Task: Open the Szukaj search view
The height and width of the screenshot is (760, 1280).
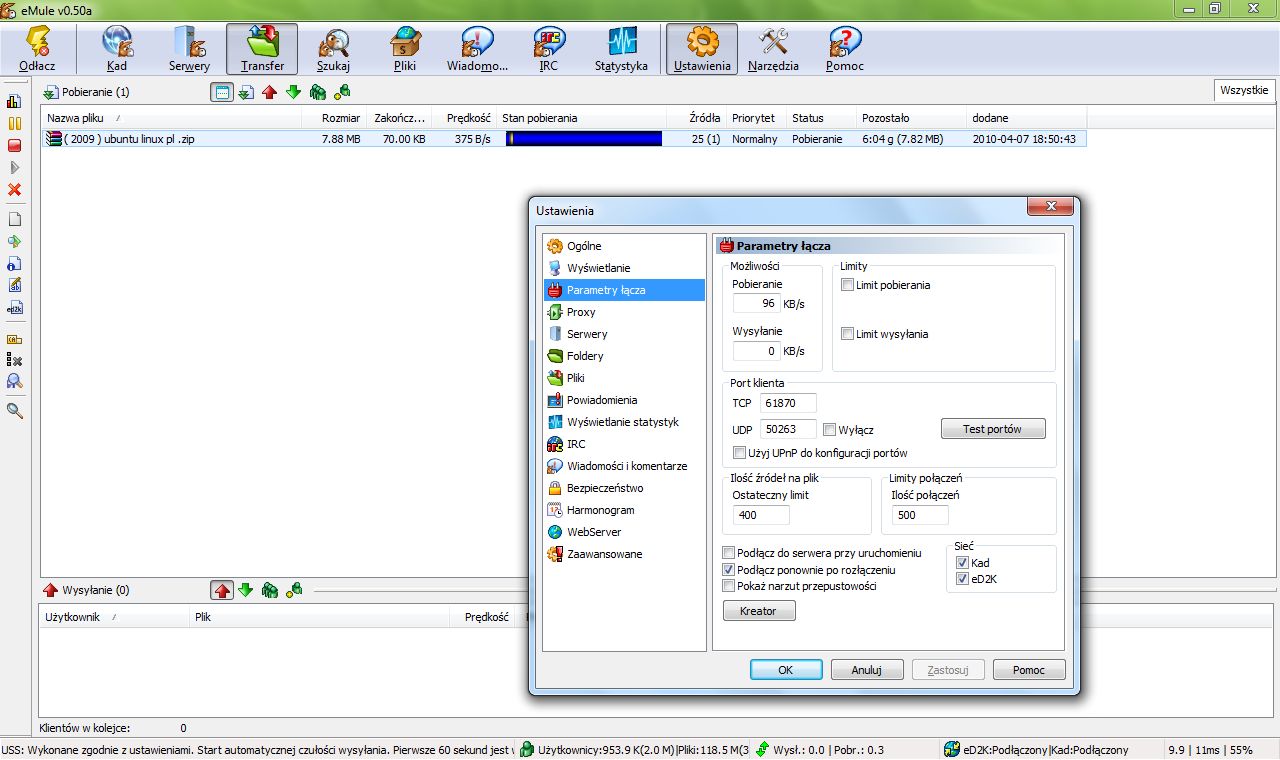Action: pyautogui.click(x=334, y=49)
